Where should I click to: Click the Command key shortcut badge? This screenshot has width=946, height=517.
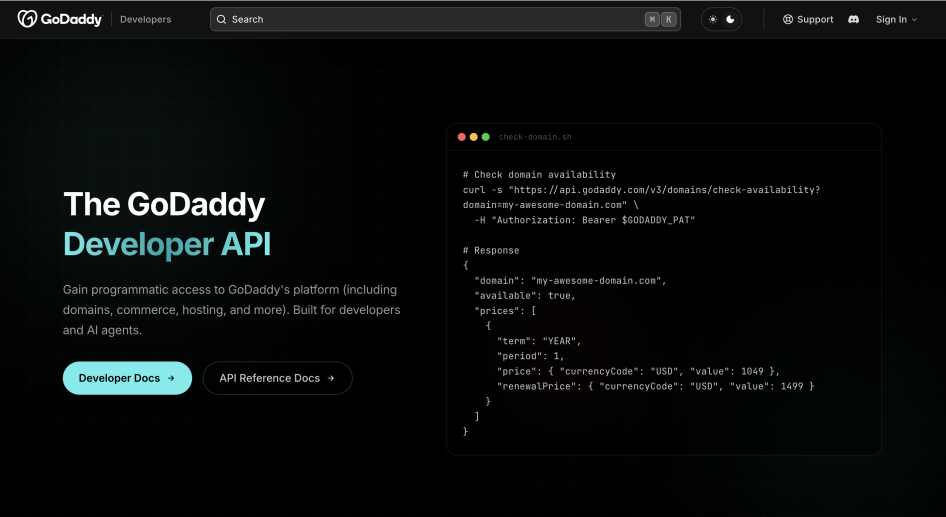pyautogui.click(x=652, y=19)
